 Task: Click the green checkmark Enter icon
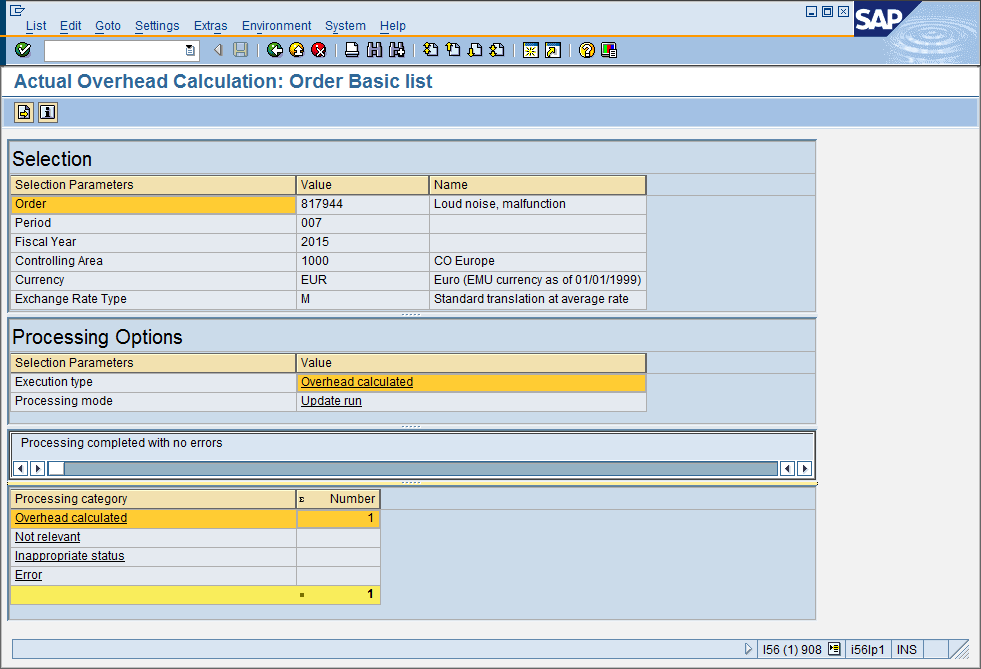point(23,50)
